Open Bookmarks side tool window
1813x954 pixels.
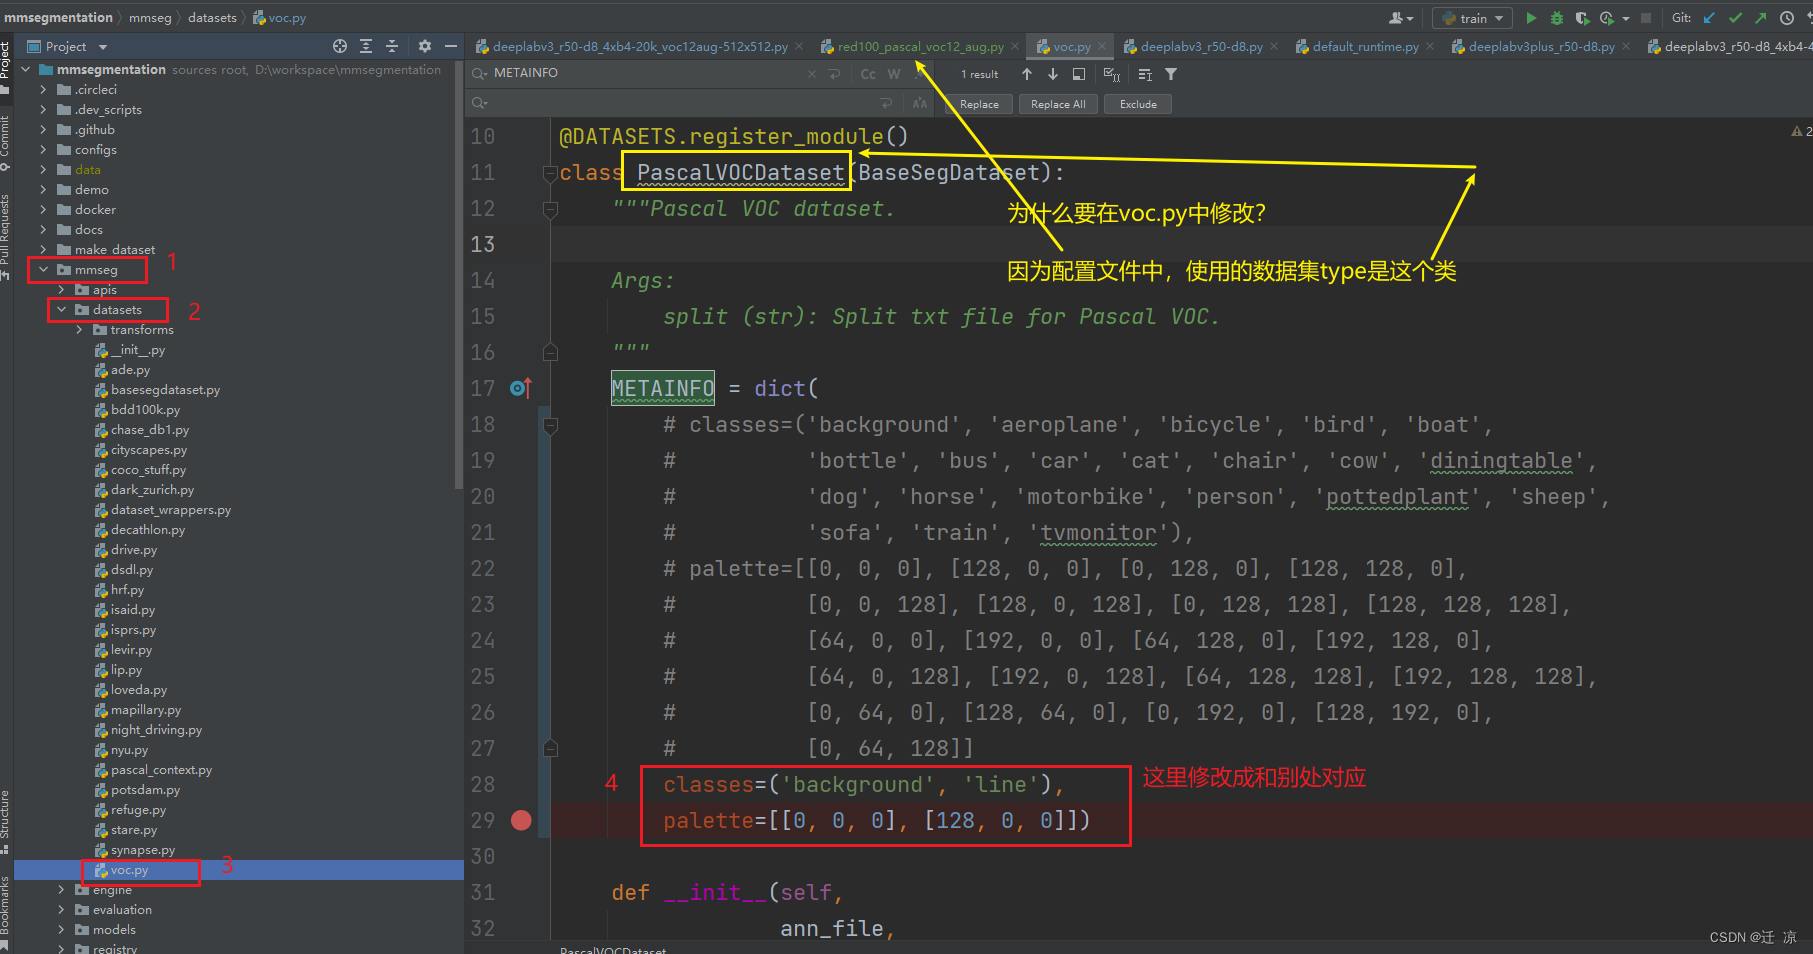coord(6,912)
